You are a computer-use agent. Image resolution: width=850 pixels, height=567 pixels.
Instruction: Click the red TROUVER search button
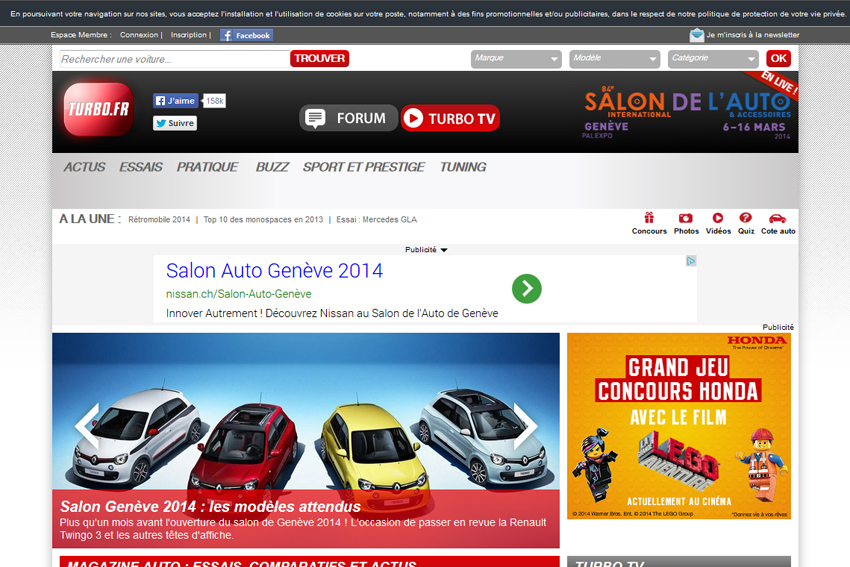[319, 59]
